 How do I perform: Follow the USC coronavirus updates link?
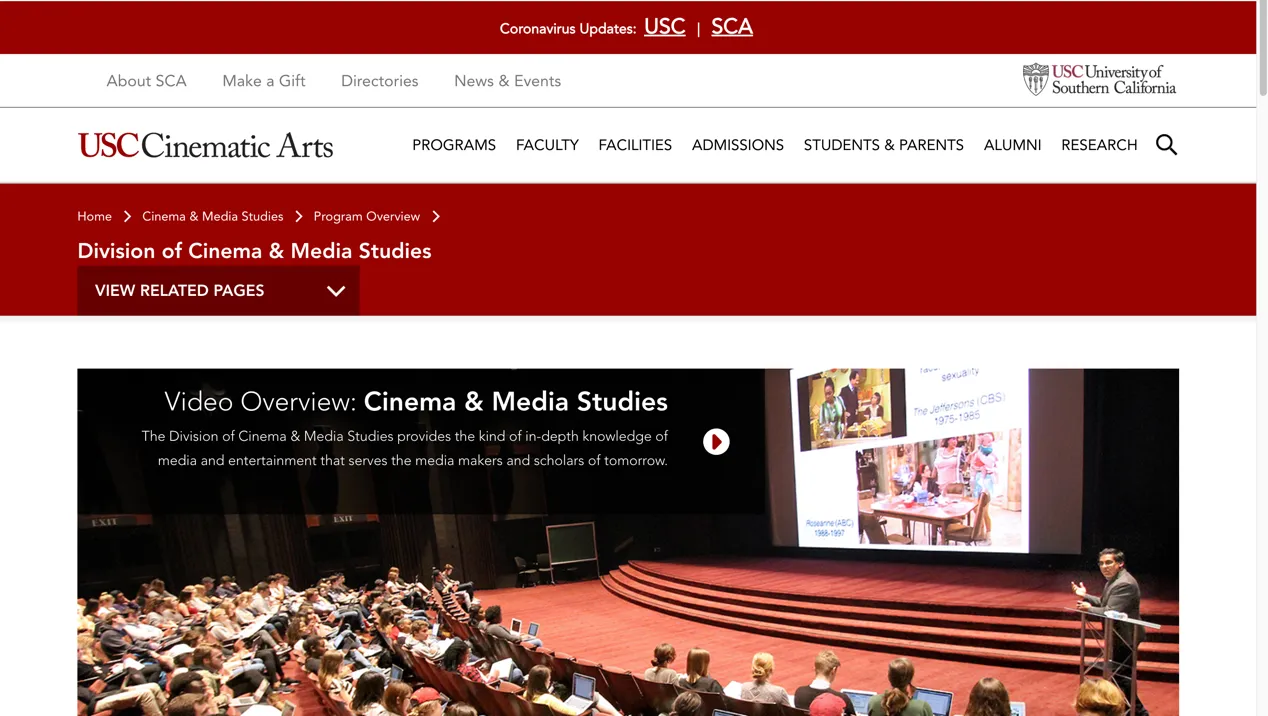point(664,27)
